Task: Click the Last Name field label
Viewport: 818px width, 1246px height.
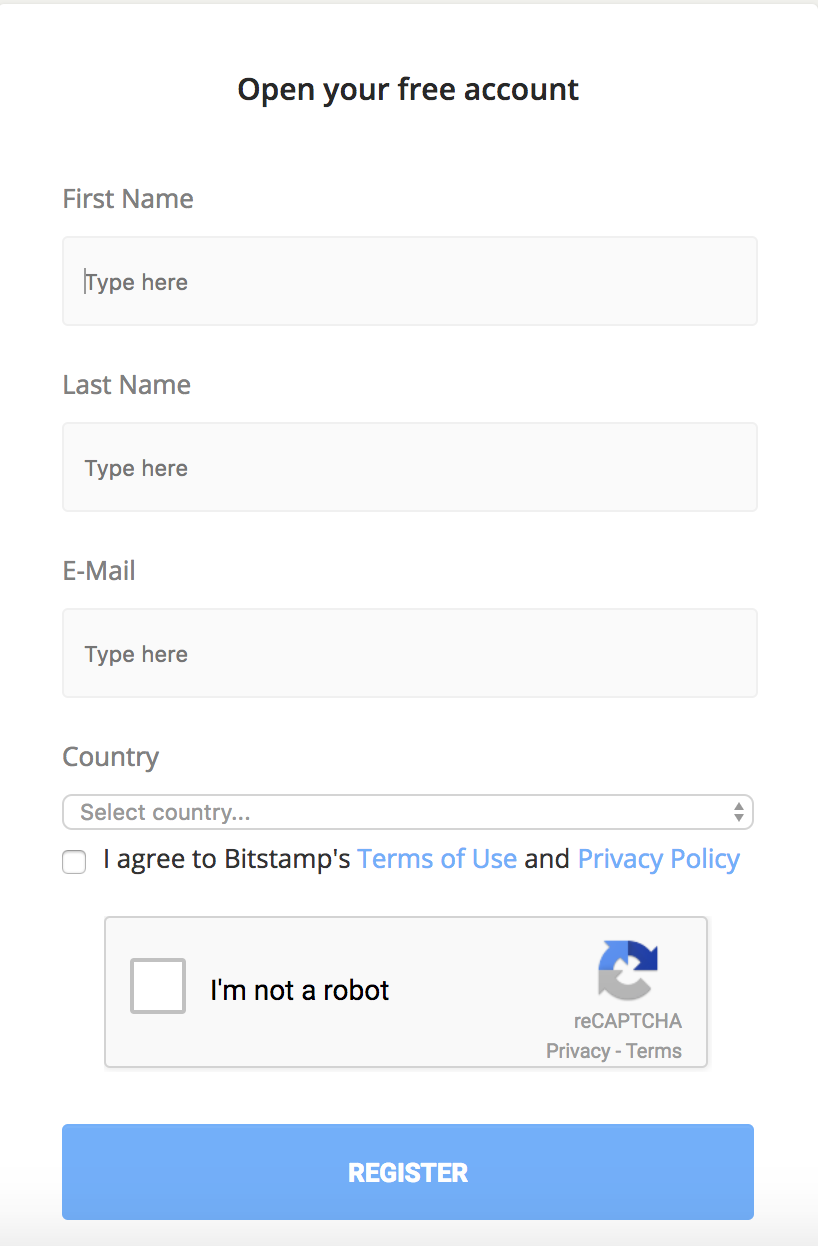Action: pyautogui.click(x=127, y=385)
